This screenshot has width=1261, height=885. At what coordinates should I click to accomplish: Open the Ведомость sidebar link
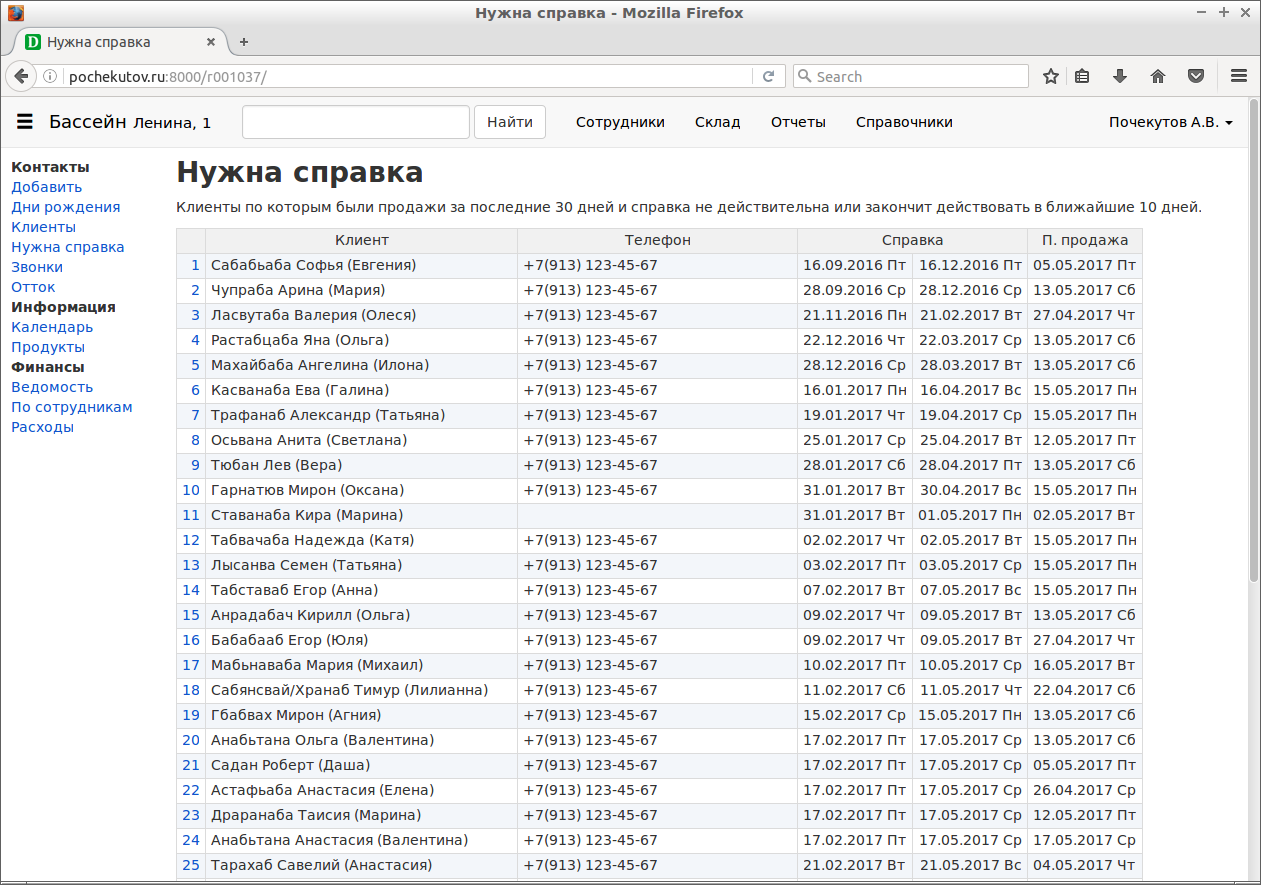pos(52,387)
